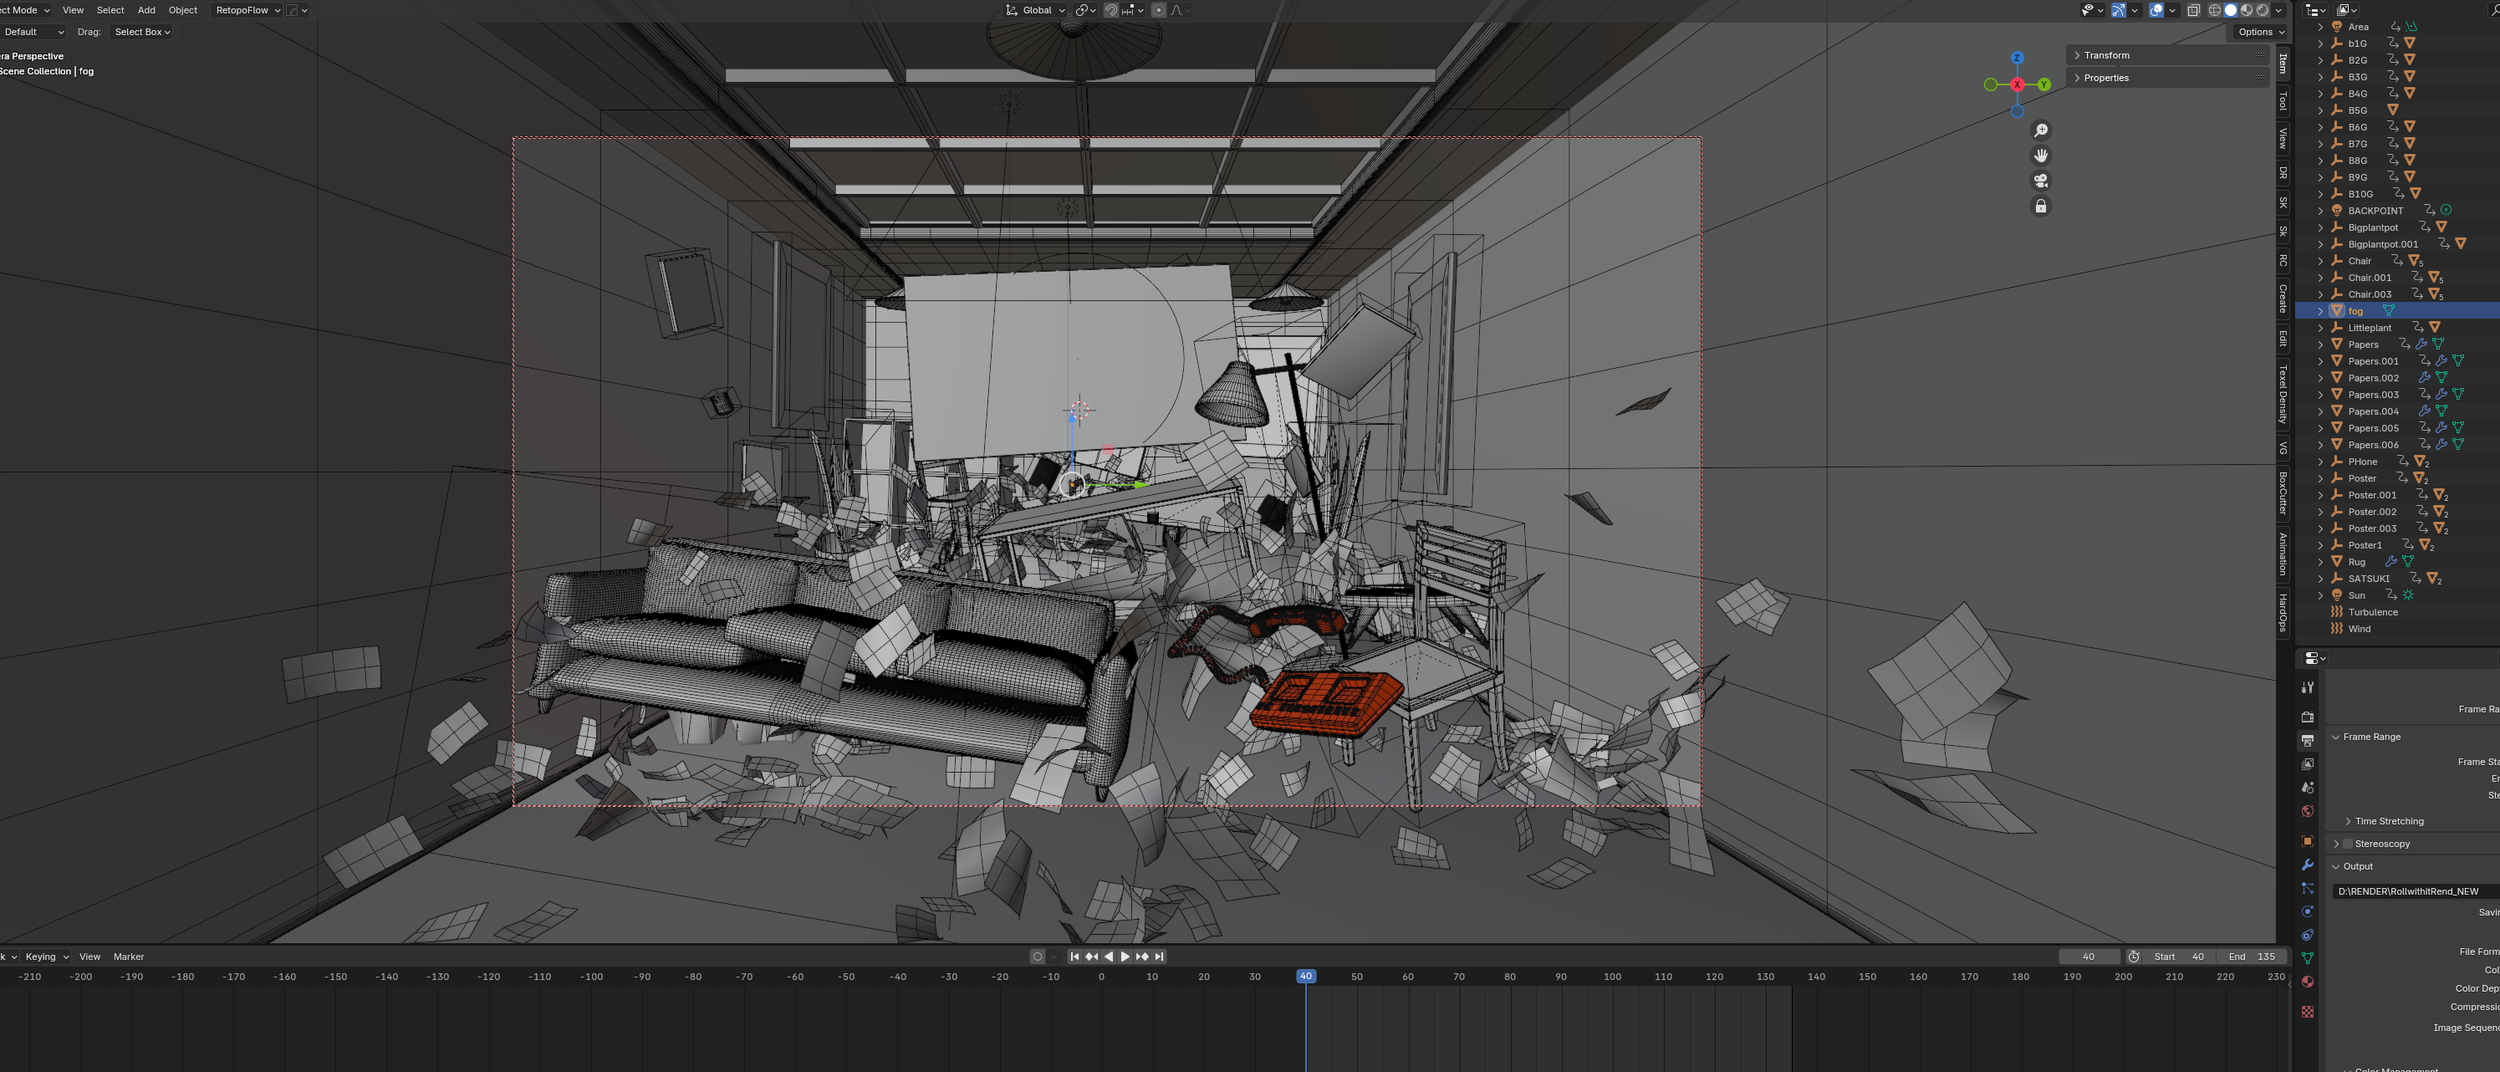2500x1072 pixels.
Task: Open the Object menu in the header
Action: tap(183, 10)
